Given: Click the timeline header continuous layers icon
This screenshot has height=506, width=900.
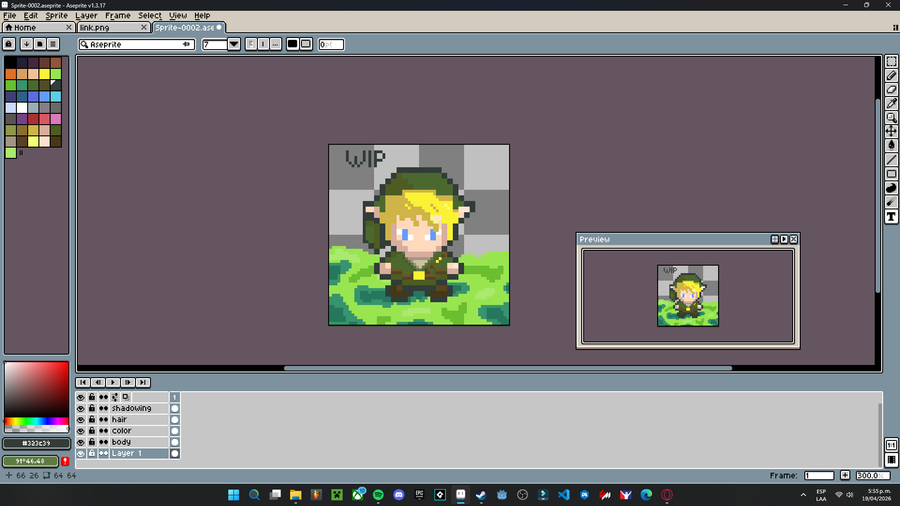Looking at the screenshot, I should [103, 397].
